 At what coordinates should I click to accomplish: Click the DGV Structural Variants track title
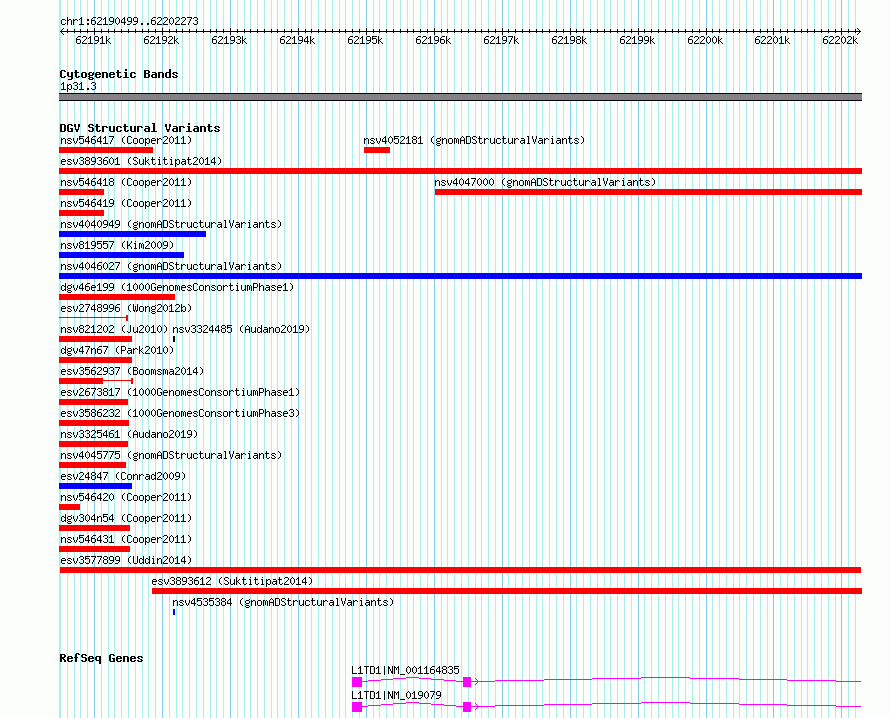(x=140, y=128)
